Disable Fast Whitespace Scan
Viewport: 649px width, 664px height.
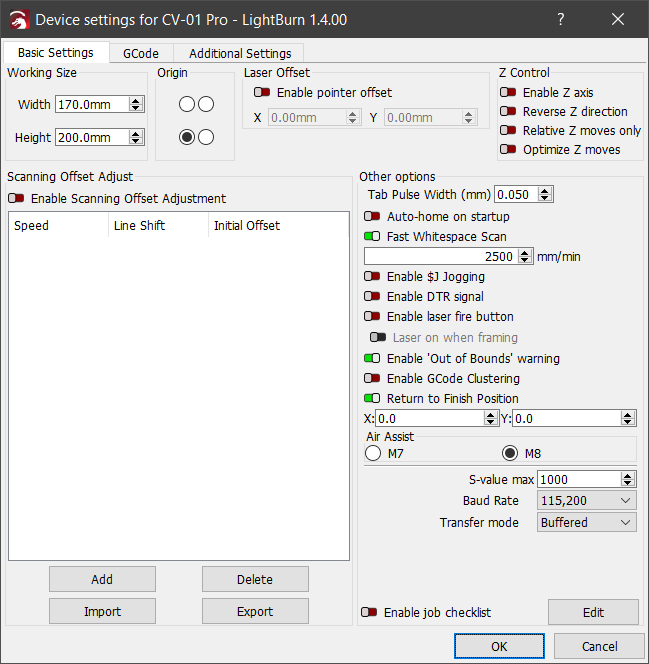tap(372, 237)
